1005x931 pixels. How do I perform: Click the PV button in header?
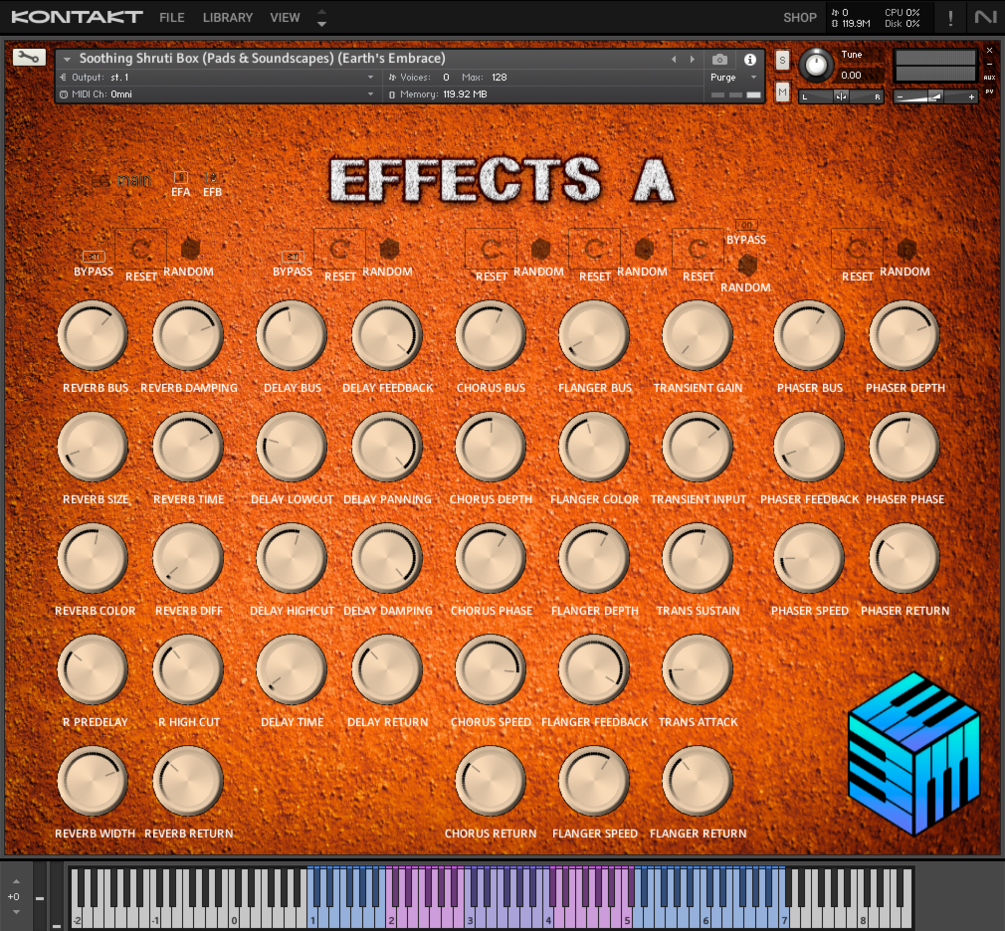click(990, 92)
